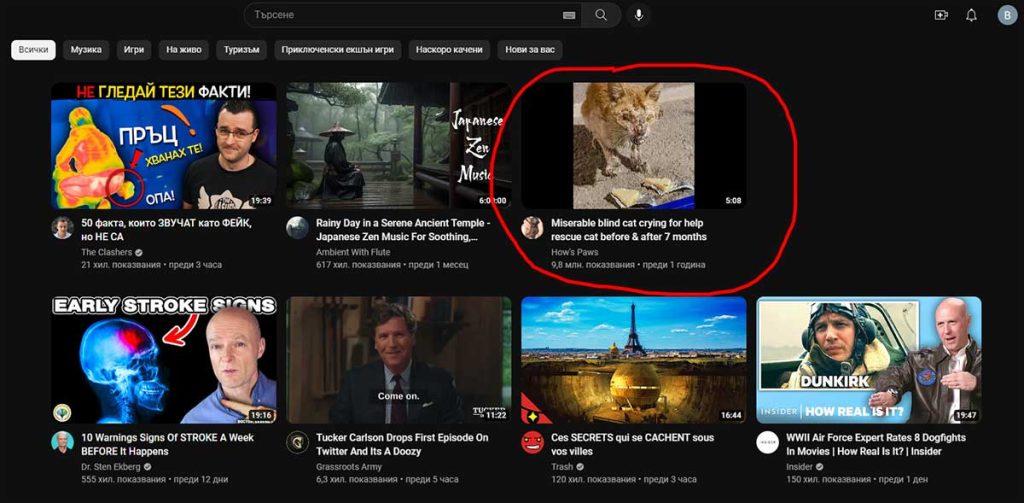Focus the Търсене search field
The width and height of the screenshot is (1024, 503).
pos(400,15)
